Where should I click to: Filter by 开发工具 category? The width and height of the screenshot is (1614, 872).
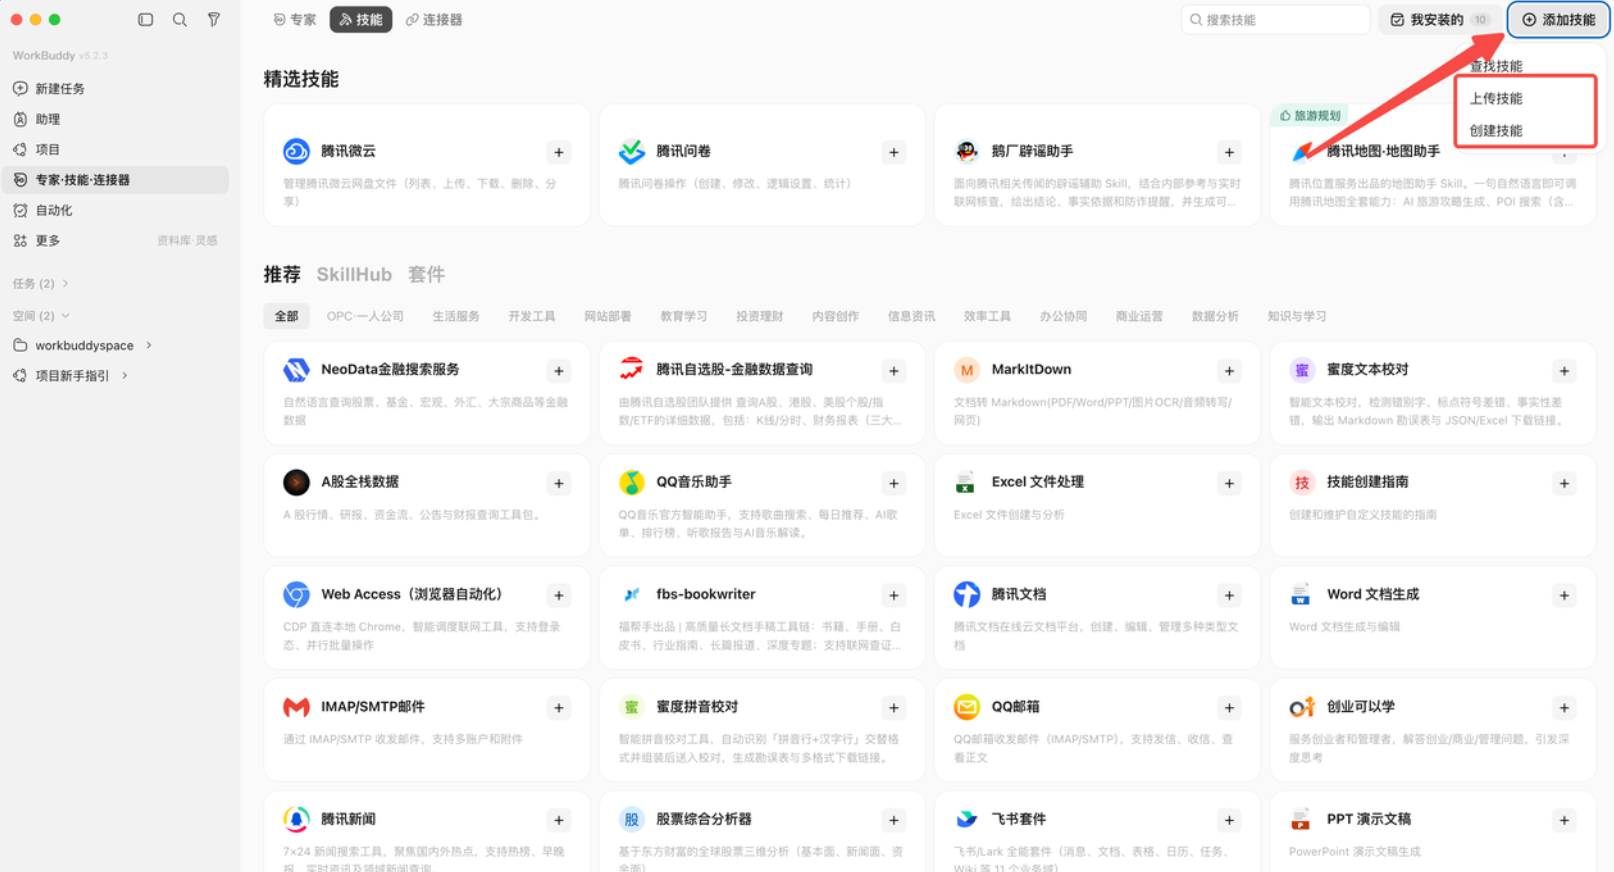[x=531, y=316]
